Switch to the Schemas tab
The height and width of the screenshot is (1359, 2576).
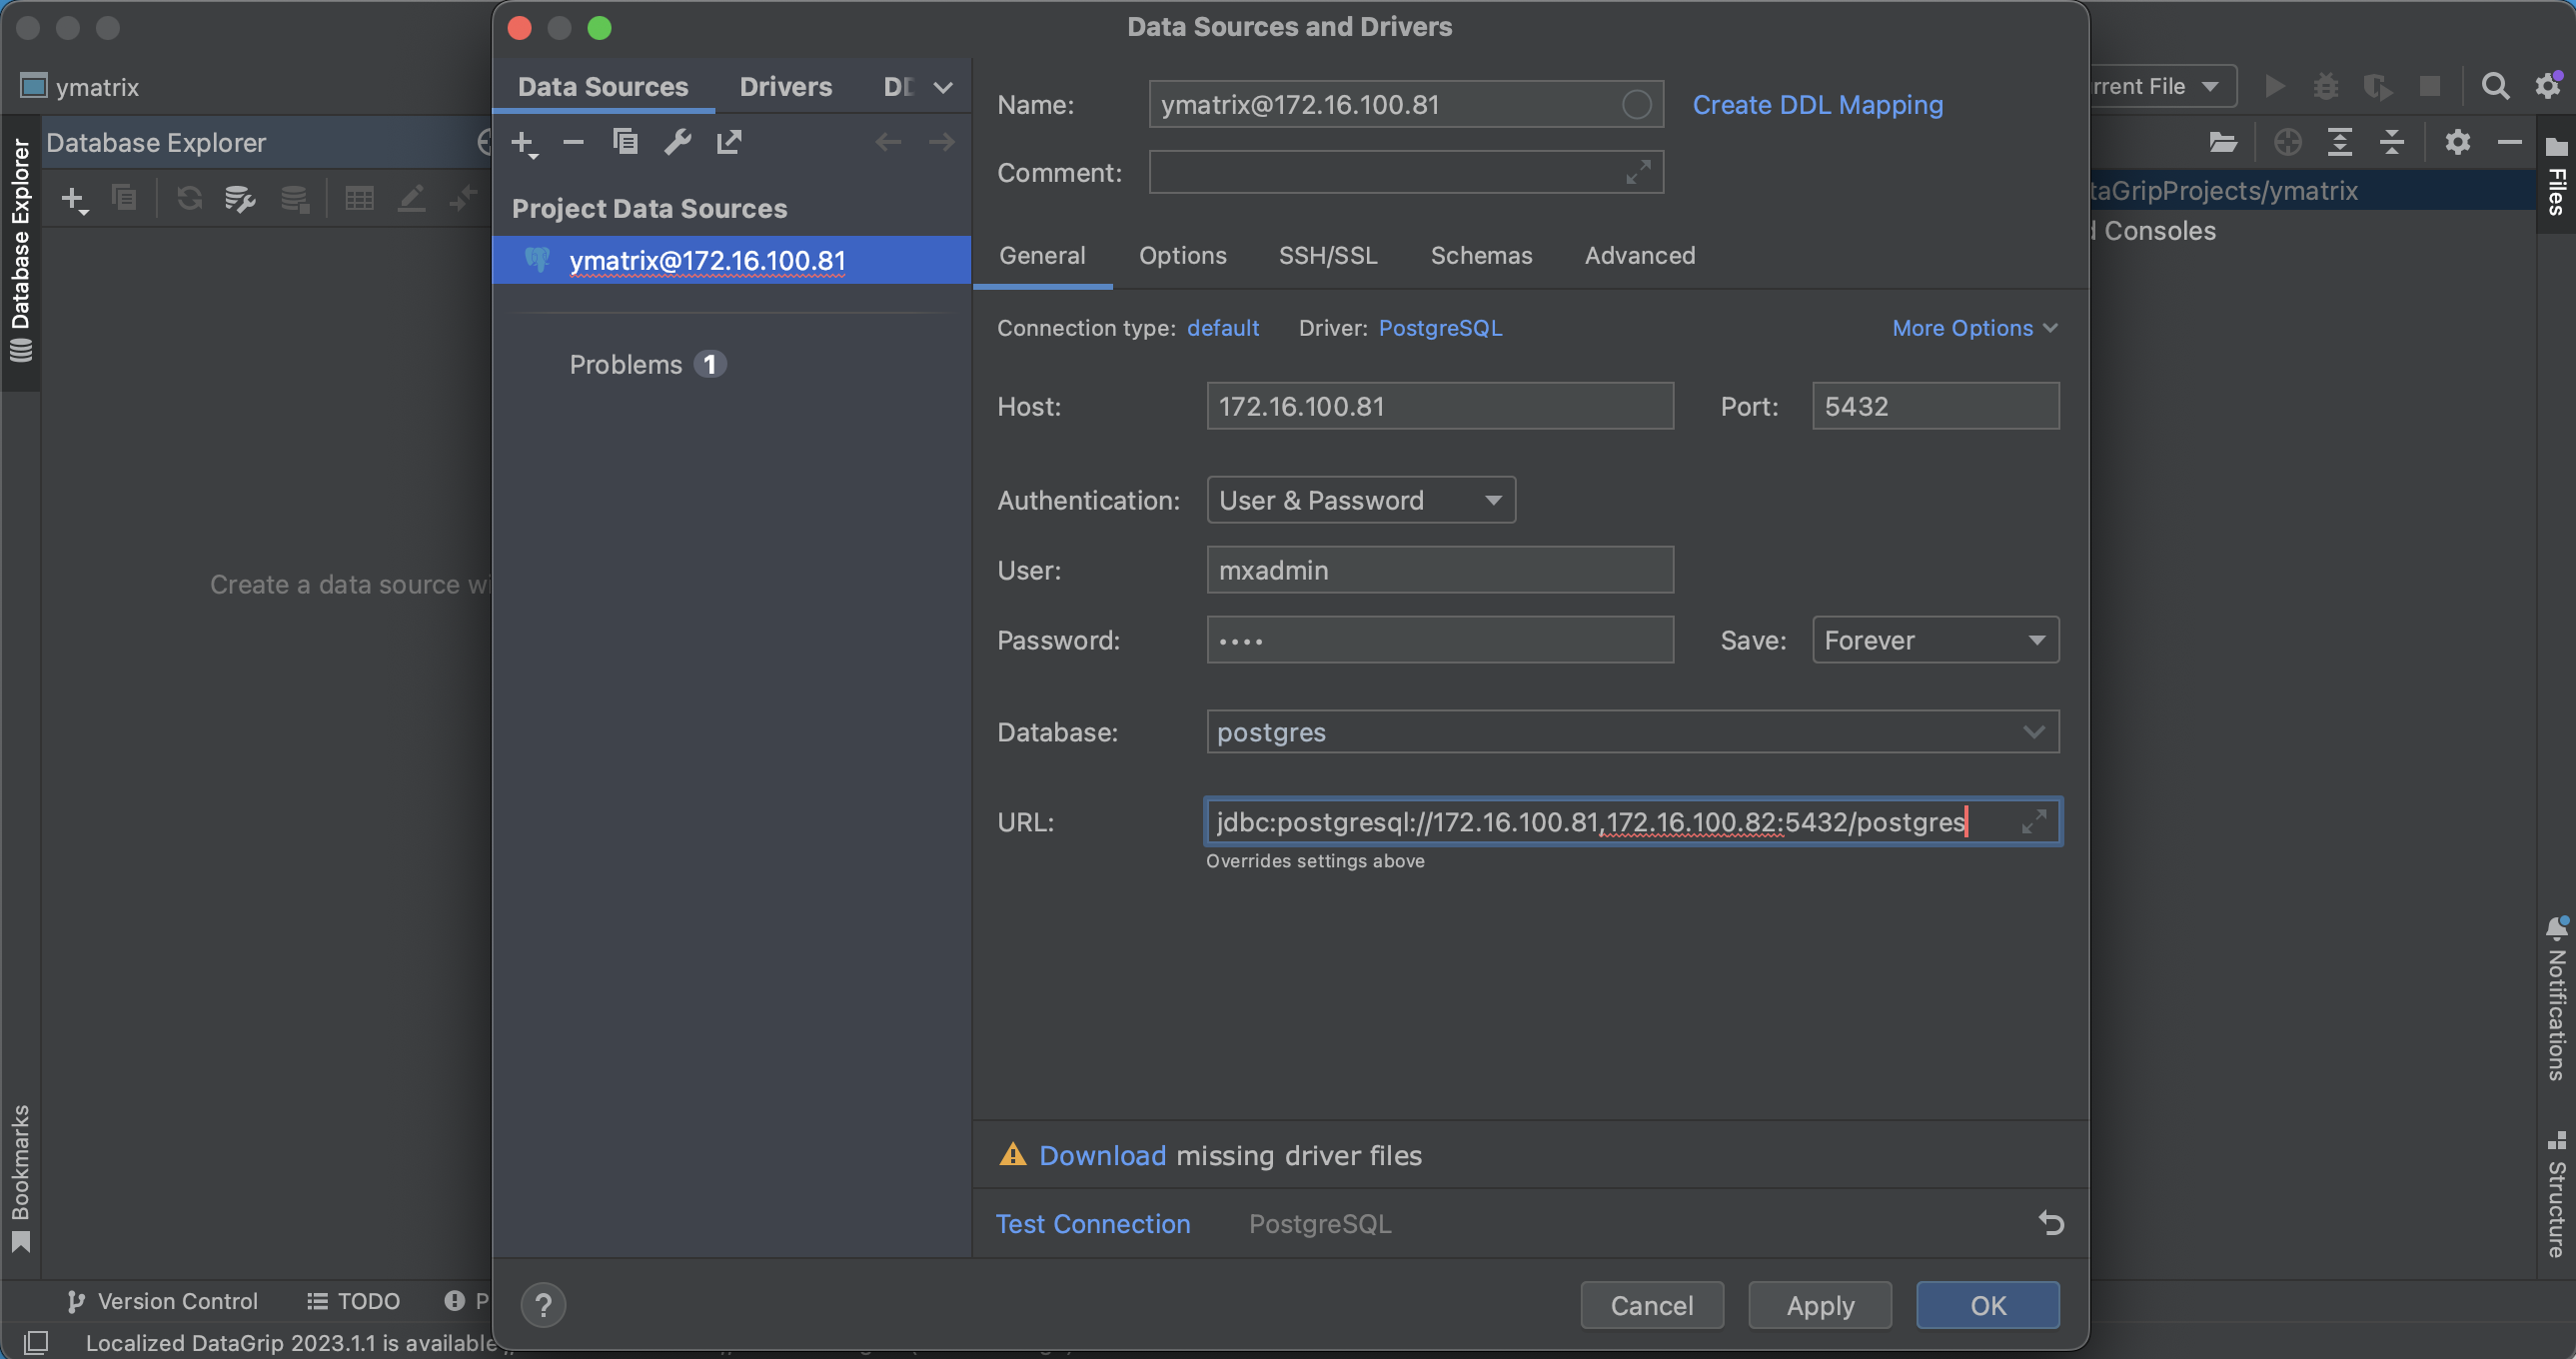pos(1481,256)
